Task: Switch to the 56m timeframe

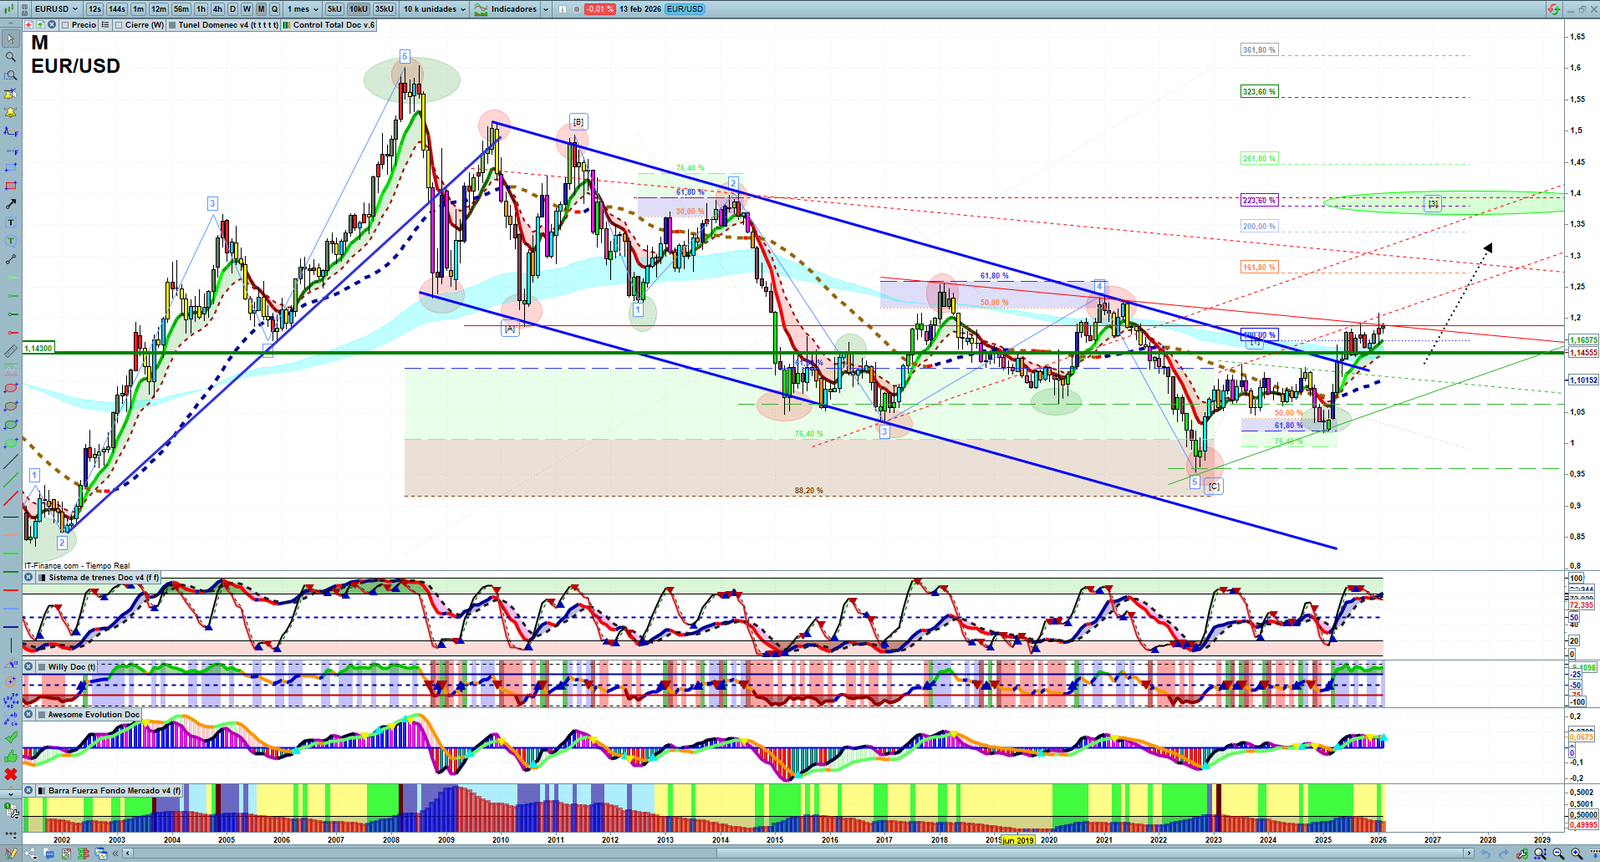Action: 181,9
